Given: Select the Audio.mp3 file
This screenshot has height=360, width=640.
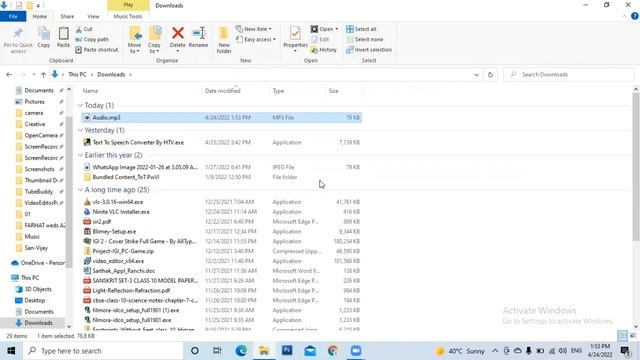Looking at the screenshot, I should pyautogui.click(x=222, y=118).
